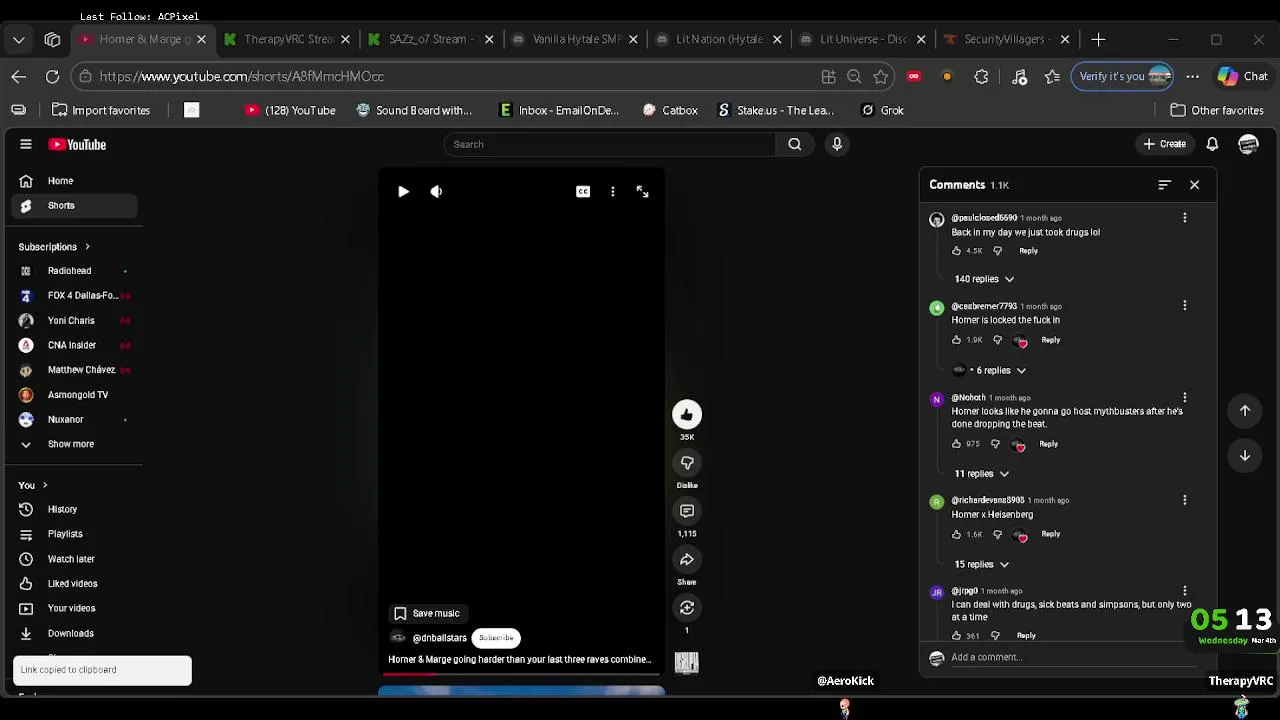Close the Comments panel
The image size is (1280, 720).
(x=1194, y=185)
